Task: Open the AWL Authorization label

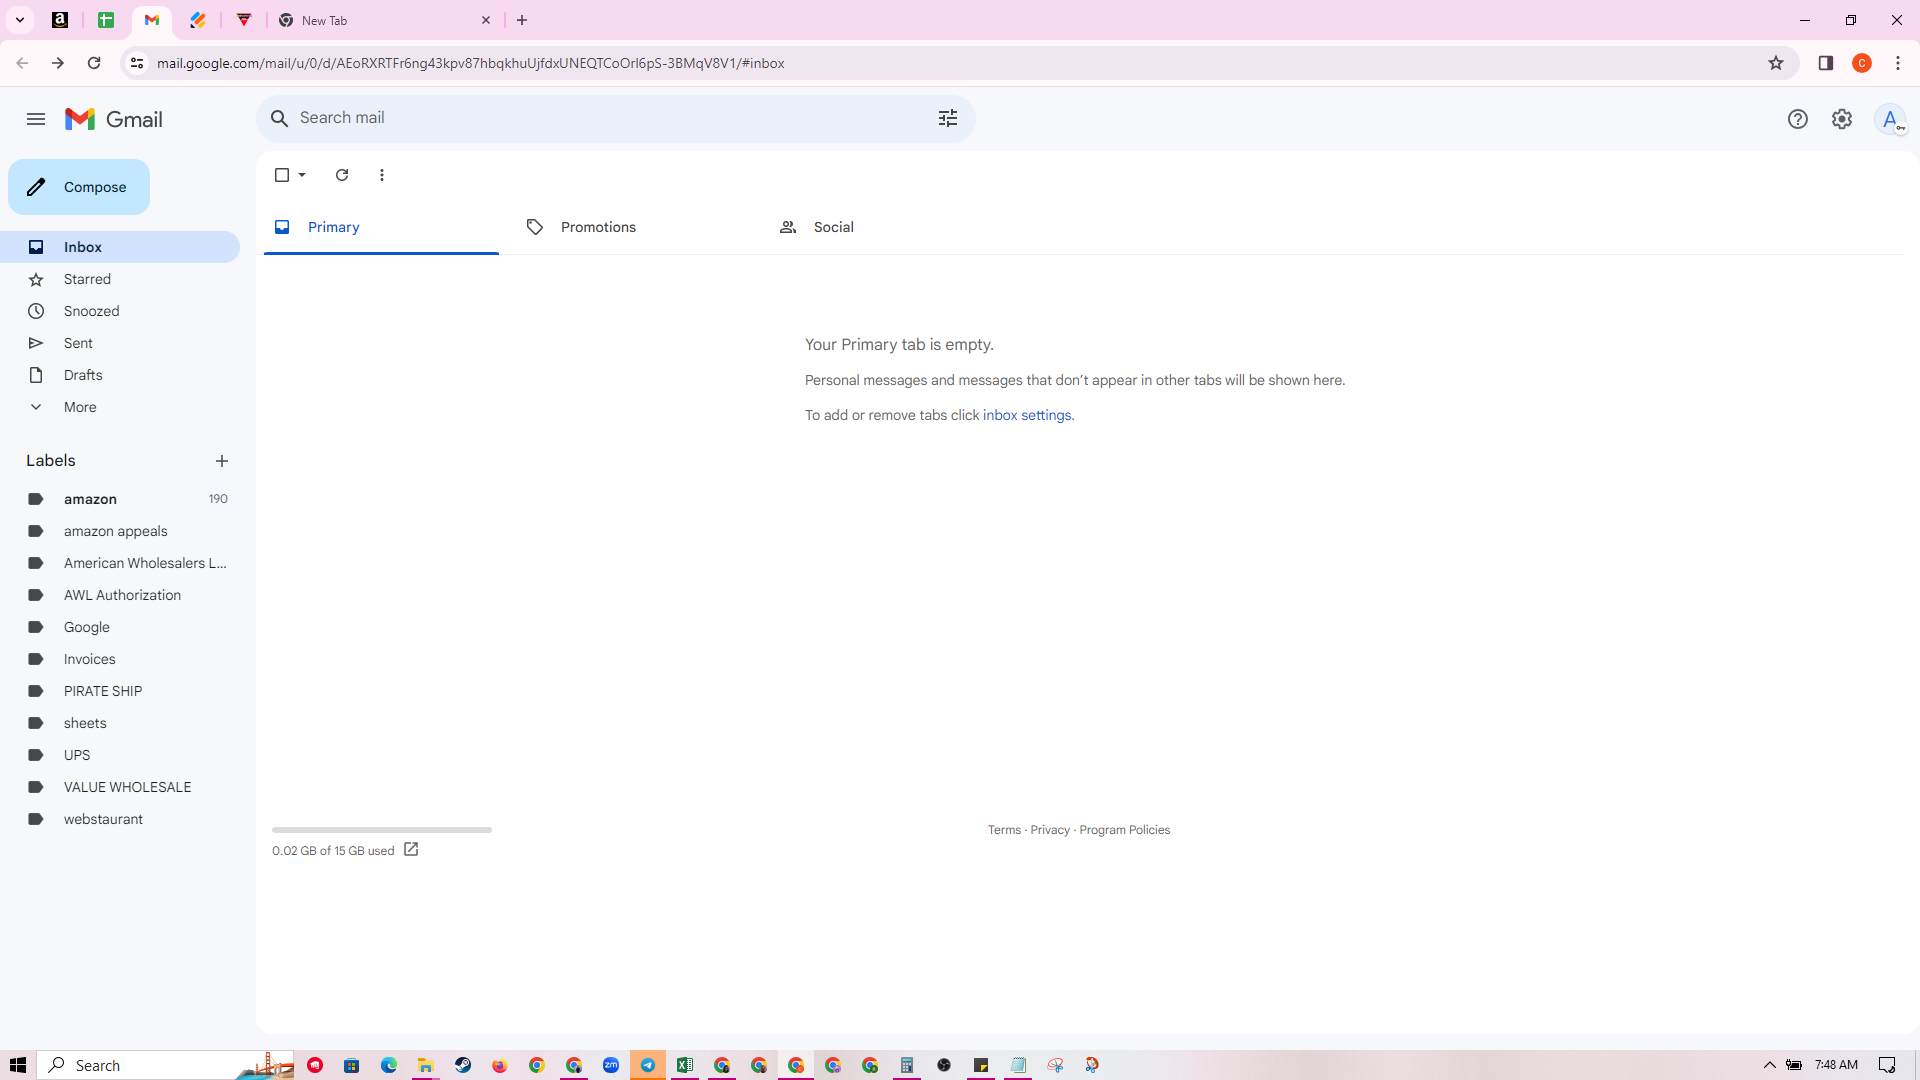Action: [120, 595]
